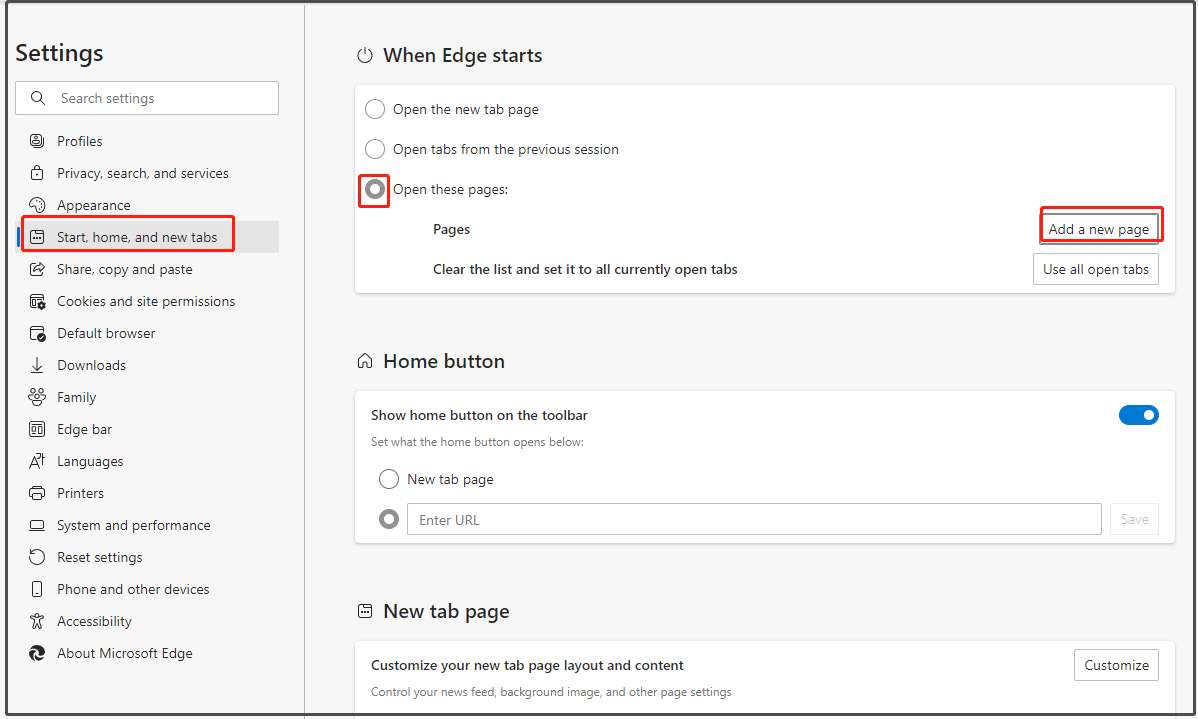
Task: Open Appearance via its paint icon
Action: (x=37, y=205)
